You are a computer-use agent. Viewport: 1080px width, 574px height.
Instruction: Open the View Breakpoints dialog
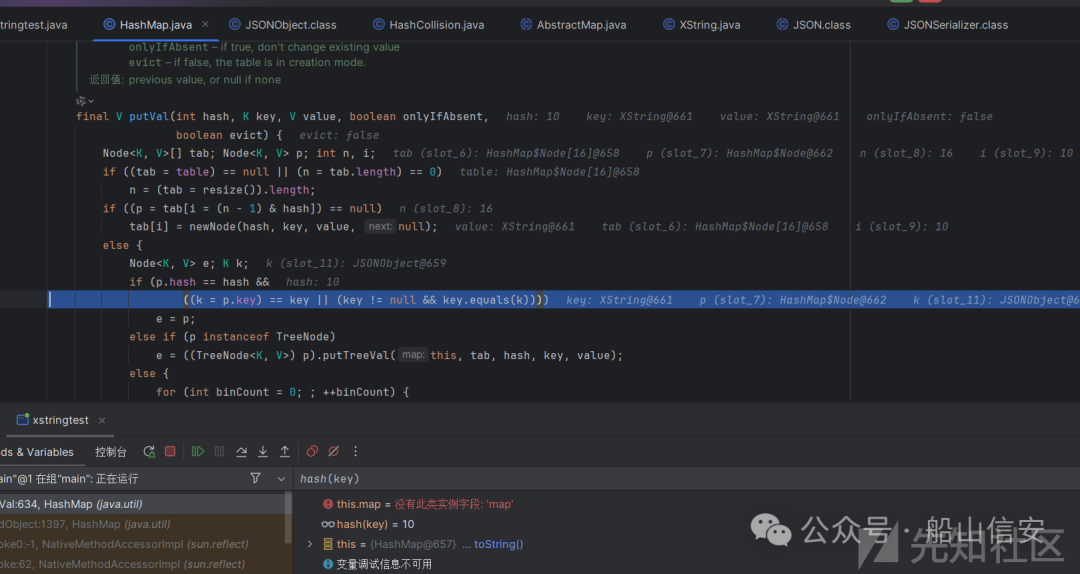312,451
